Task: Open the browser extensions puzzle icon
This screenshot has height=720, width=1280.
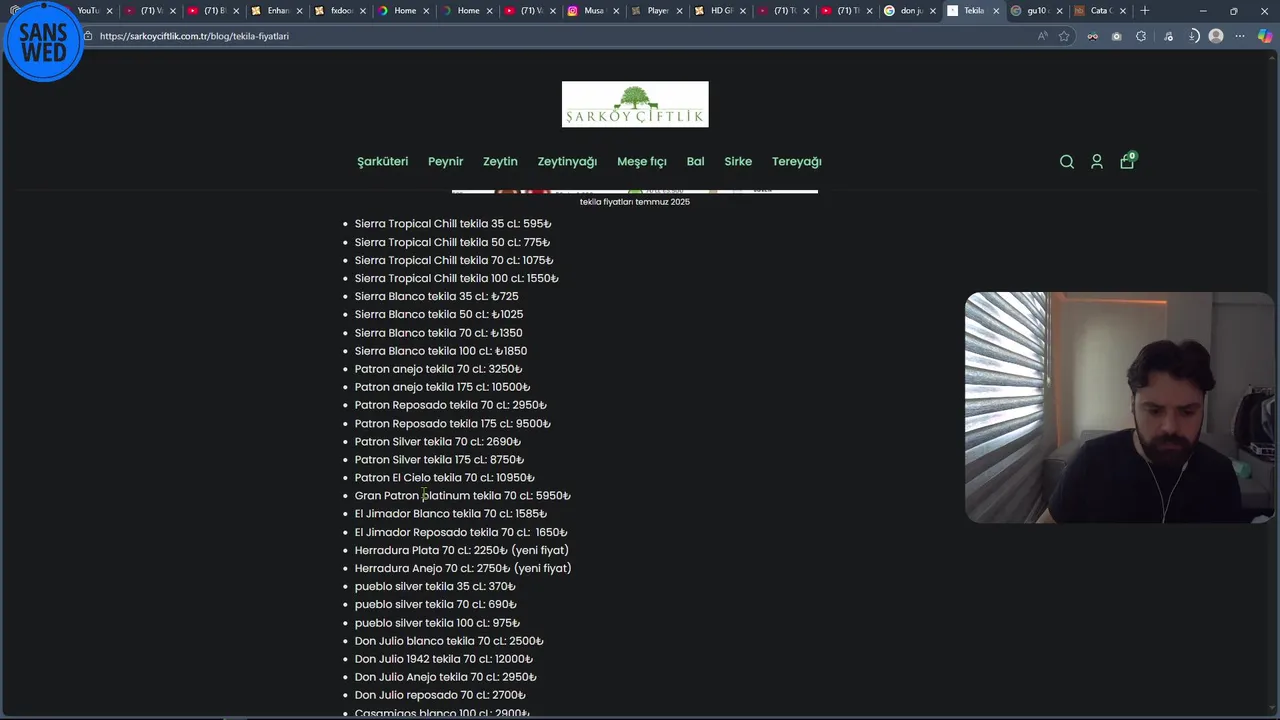Action: tap(1141, 36)
